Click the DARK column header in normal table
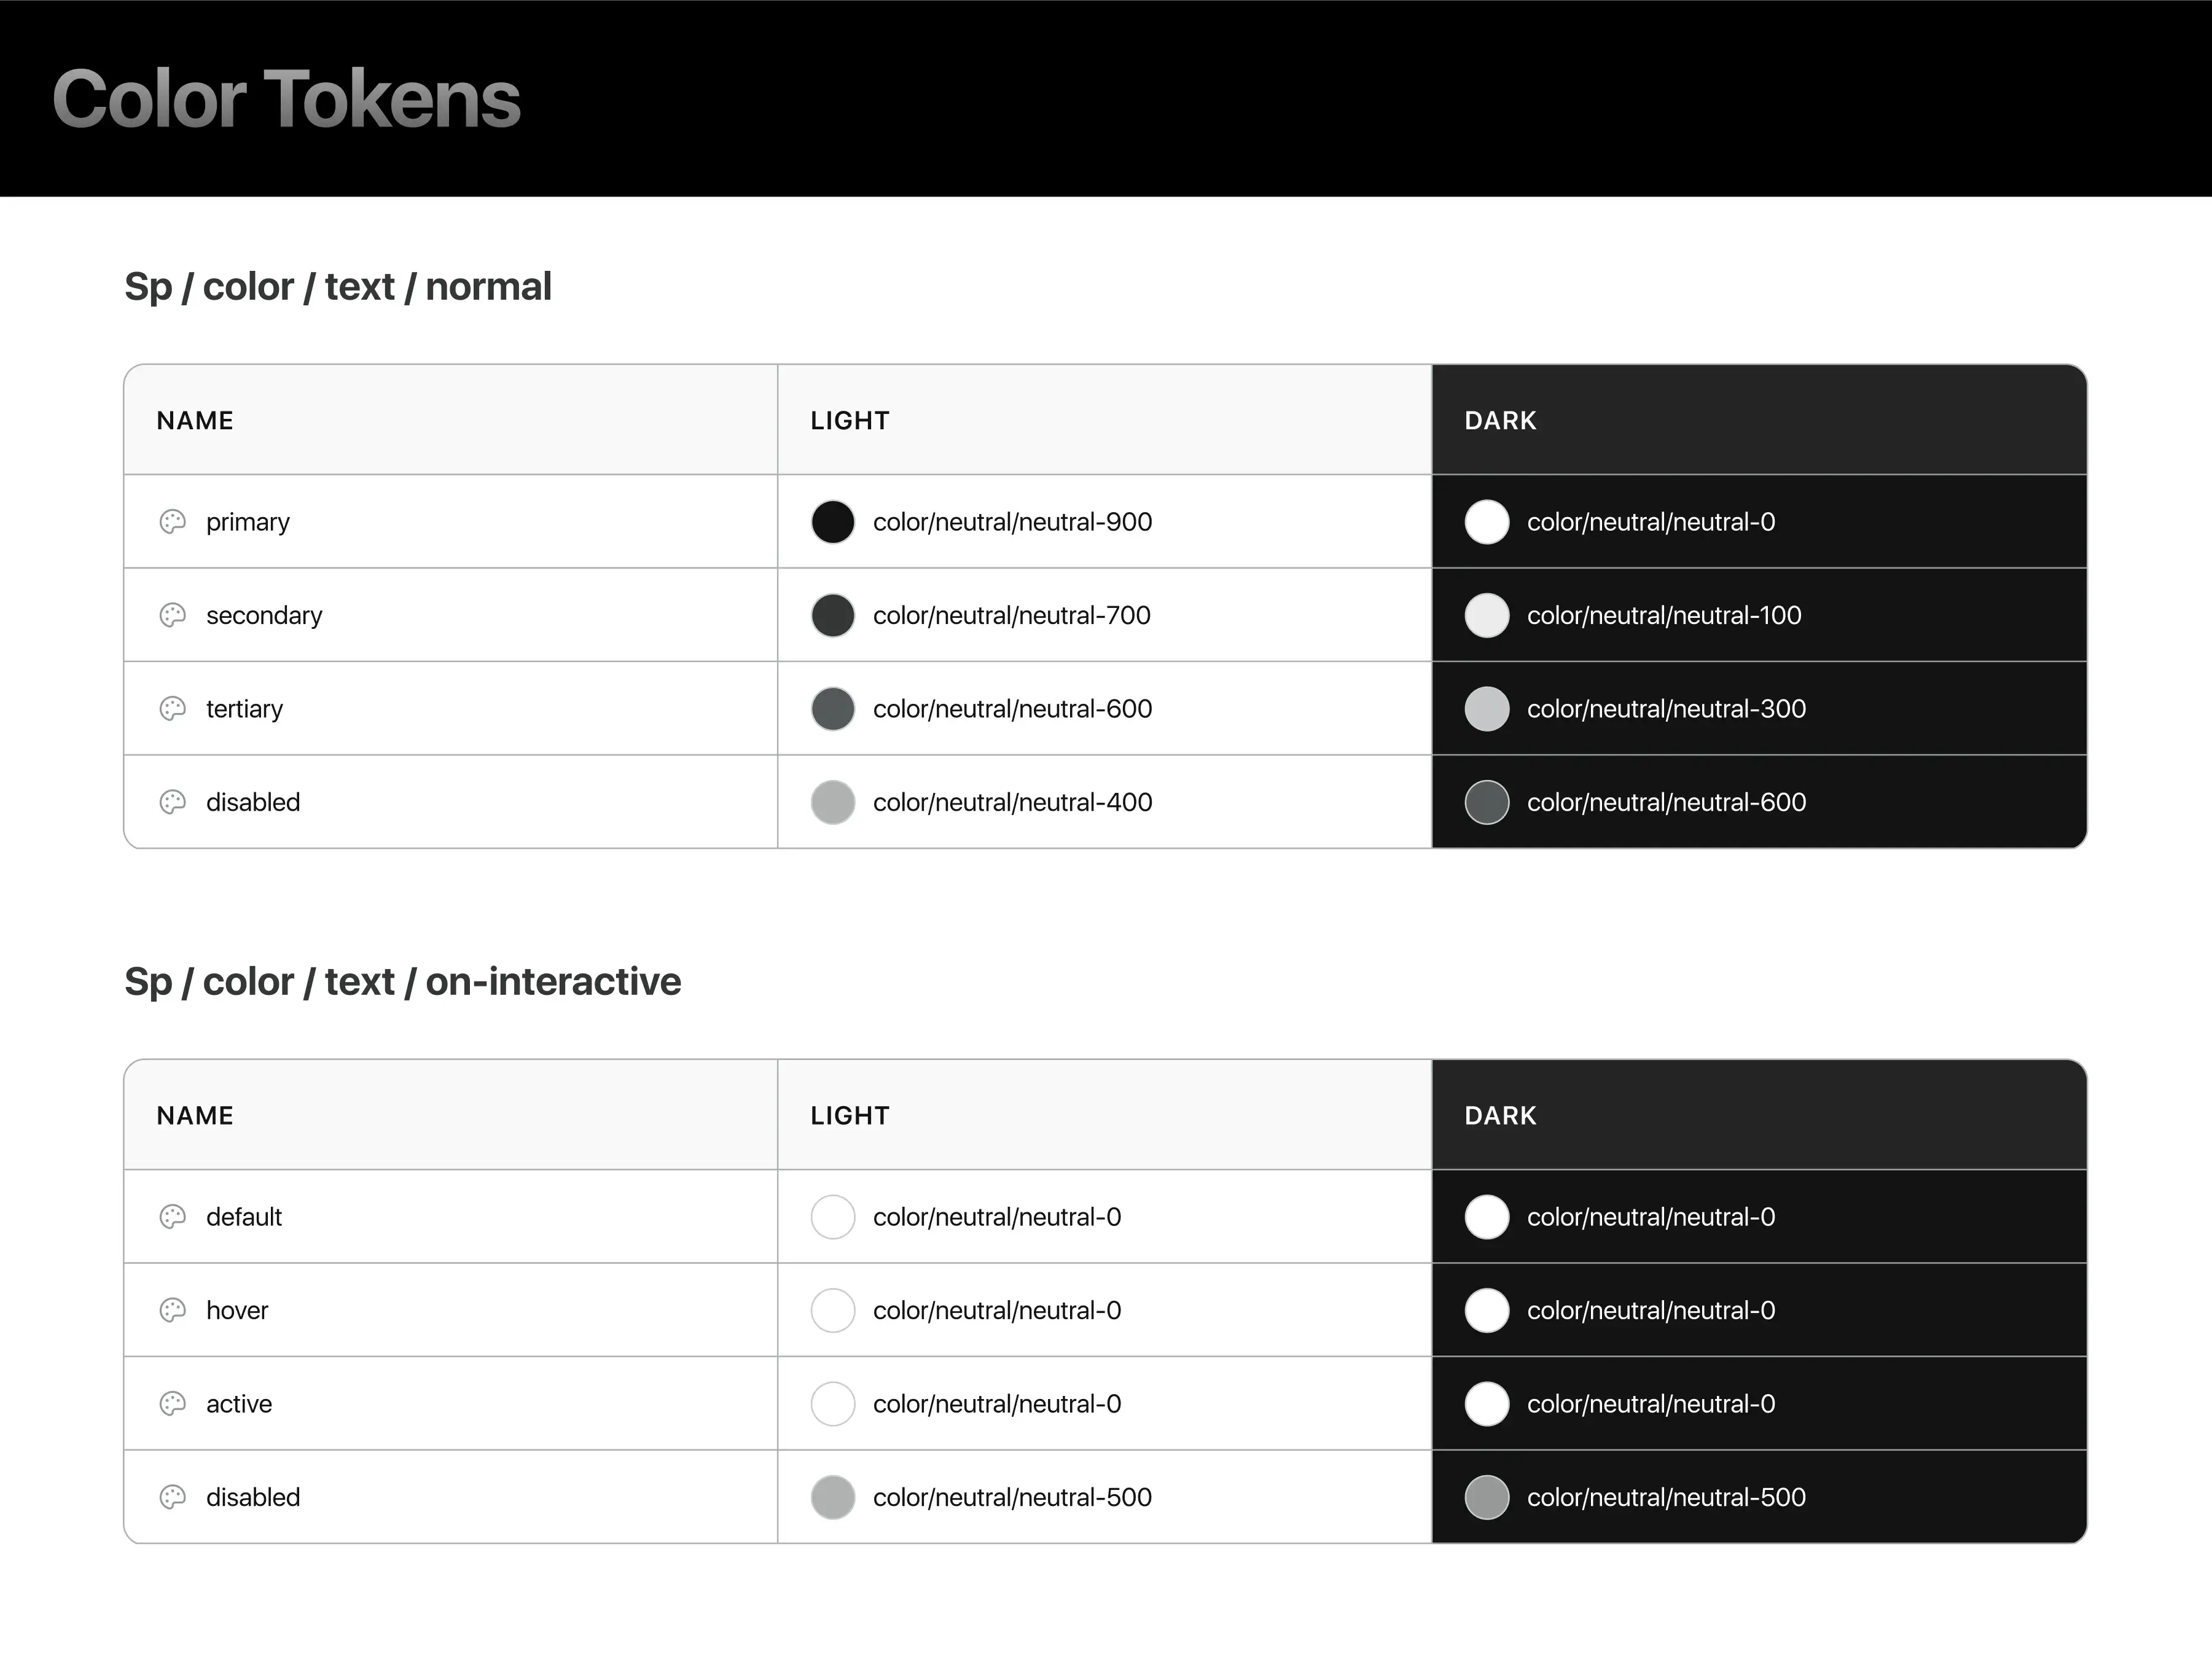This screenshot has height=1657, width=2212. click(x=1500, y=420)
